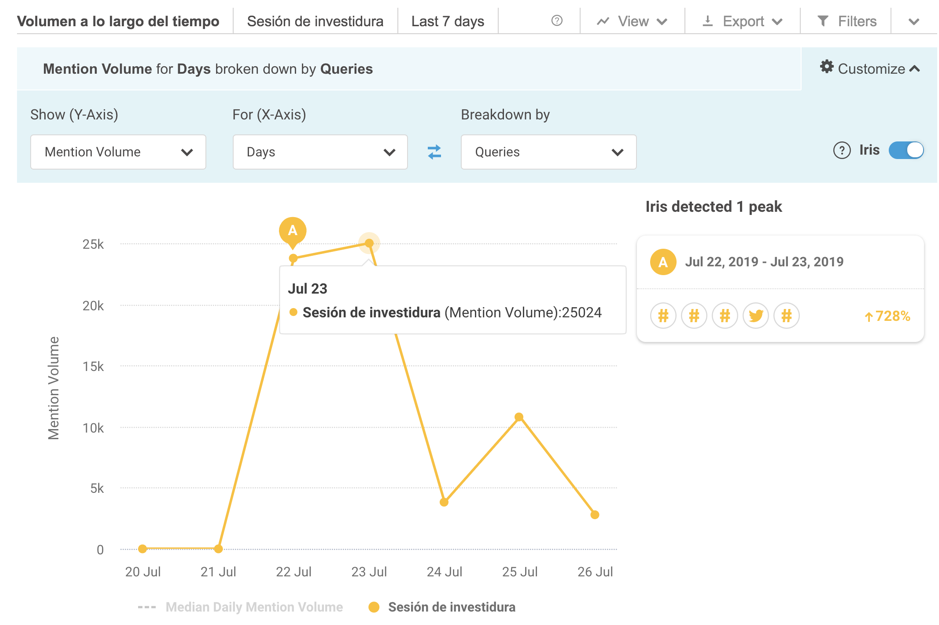Screen dimensions: 939x625
Task: Expand the far-right chevron in top toolbar
Action: [914, 21]
